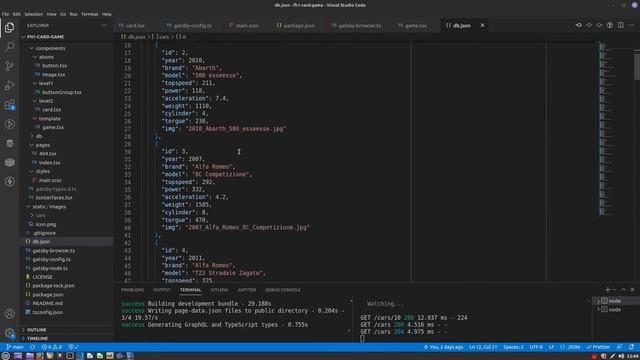Click new terminal plus button
The image size is (640, 360).
tap(608, 290)
